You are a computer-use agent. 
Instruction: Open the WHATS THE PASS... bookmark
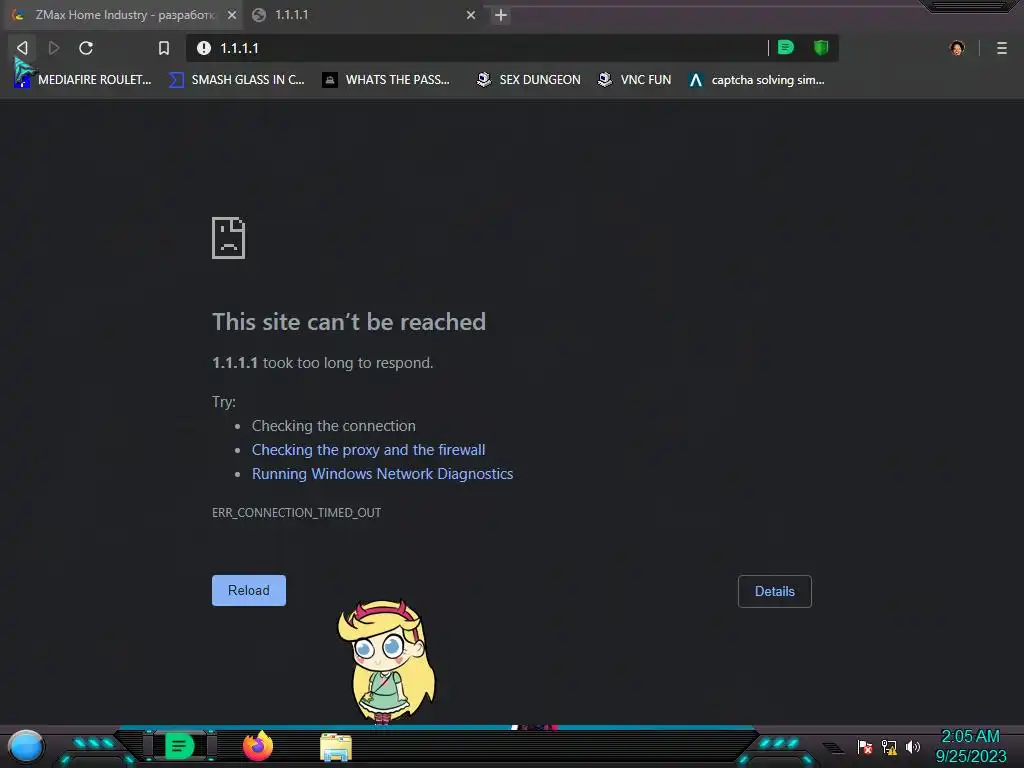coord(386,80)
